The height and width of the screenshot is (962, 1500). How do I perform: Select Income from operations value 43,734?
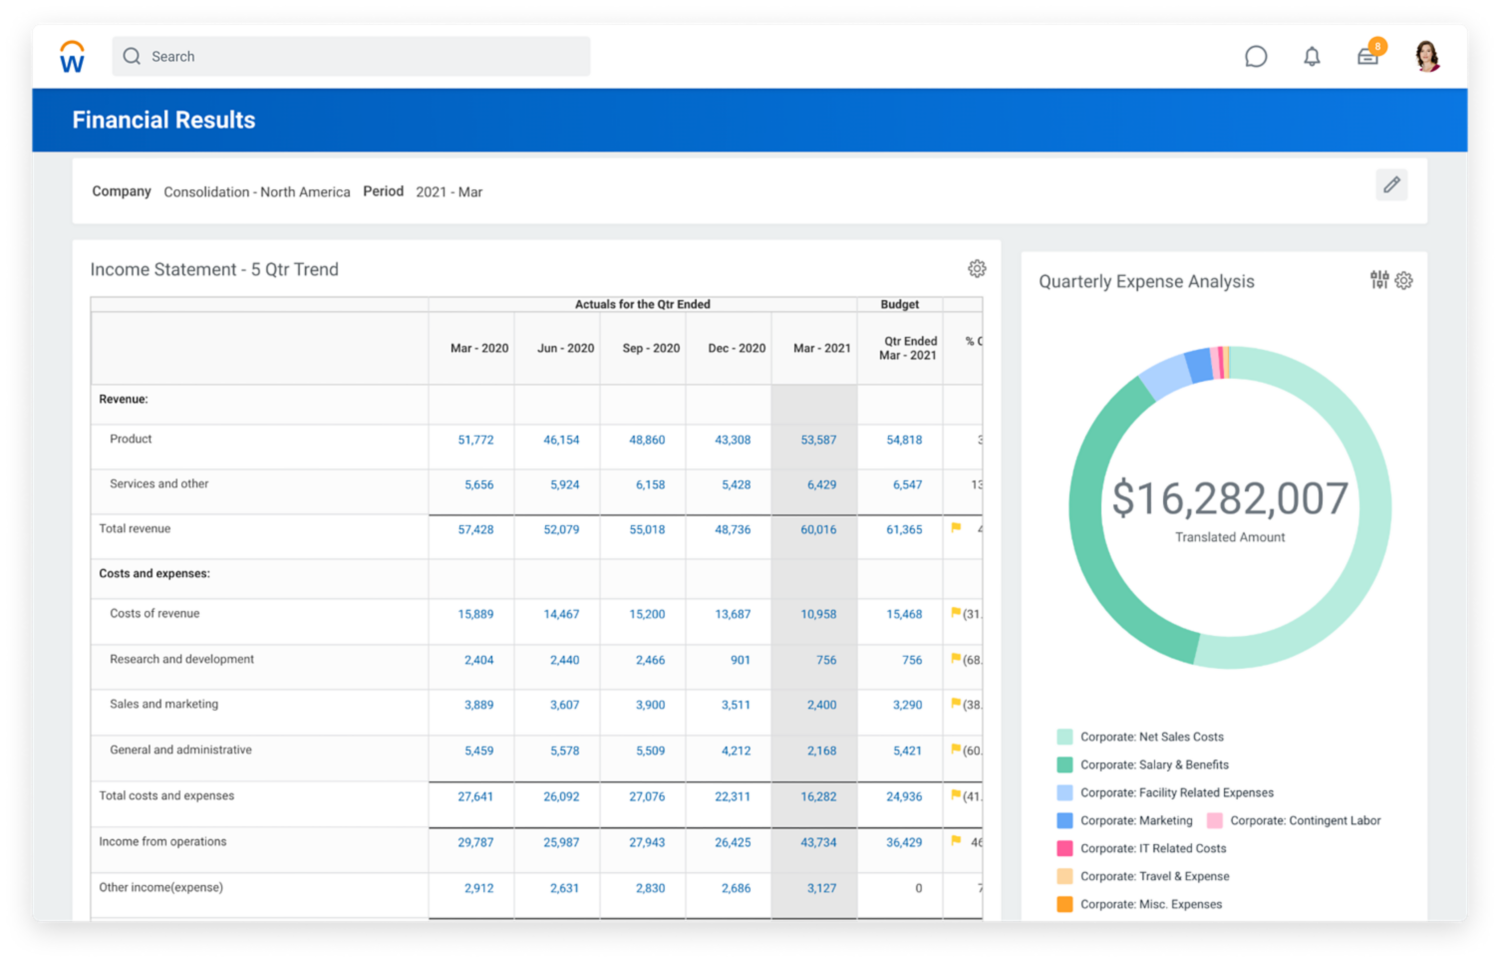(x=818, y=843)
